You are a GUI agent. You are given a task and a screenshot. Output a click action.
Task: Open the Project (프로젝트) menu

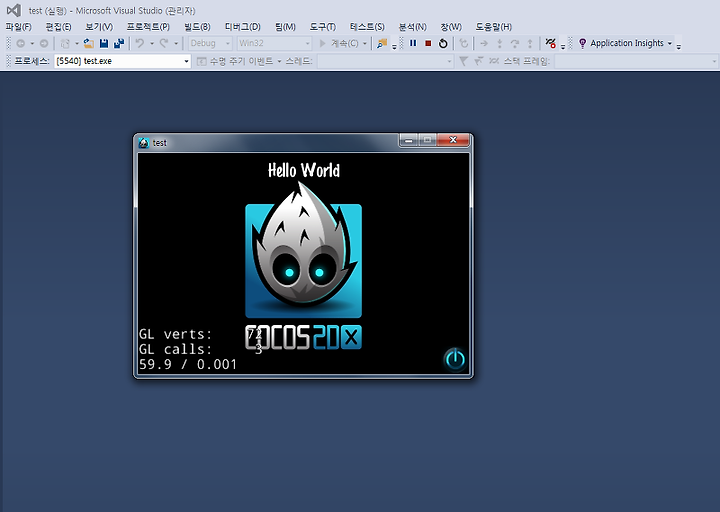point(148,27)
